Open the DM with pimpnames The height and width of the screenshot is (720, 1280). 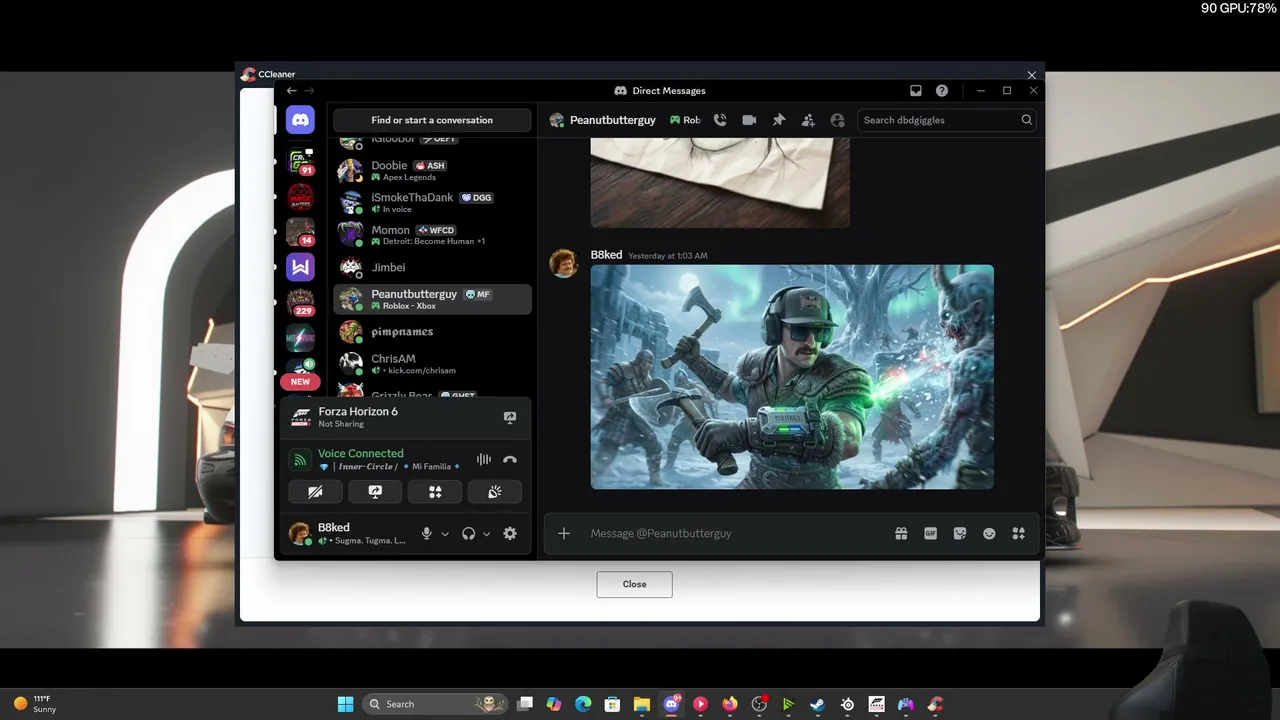(x=432, y=331)
